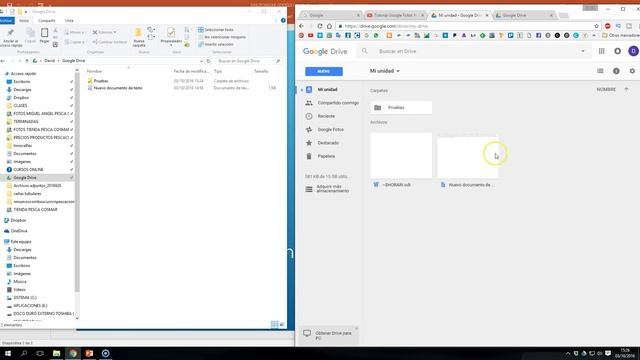Click the Explorer help question mark icon
Viewport: 640px width, 360px height.
pos(283,20)
